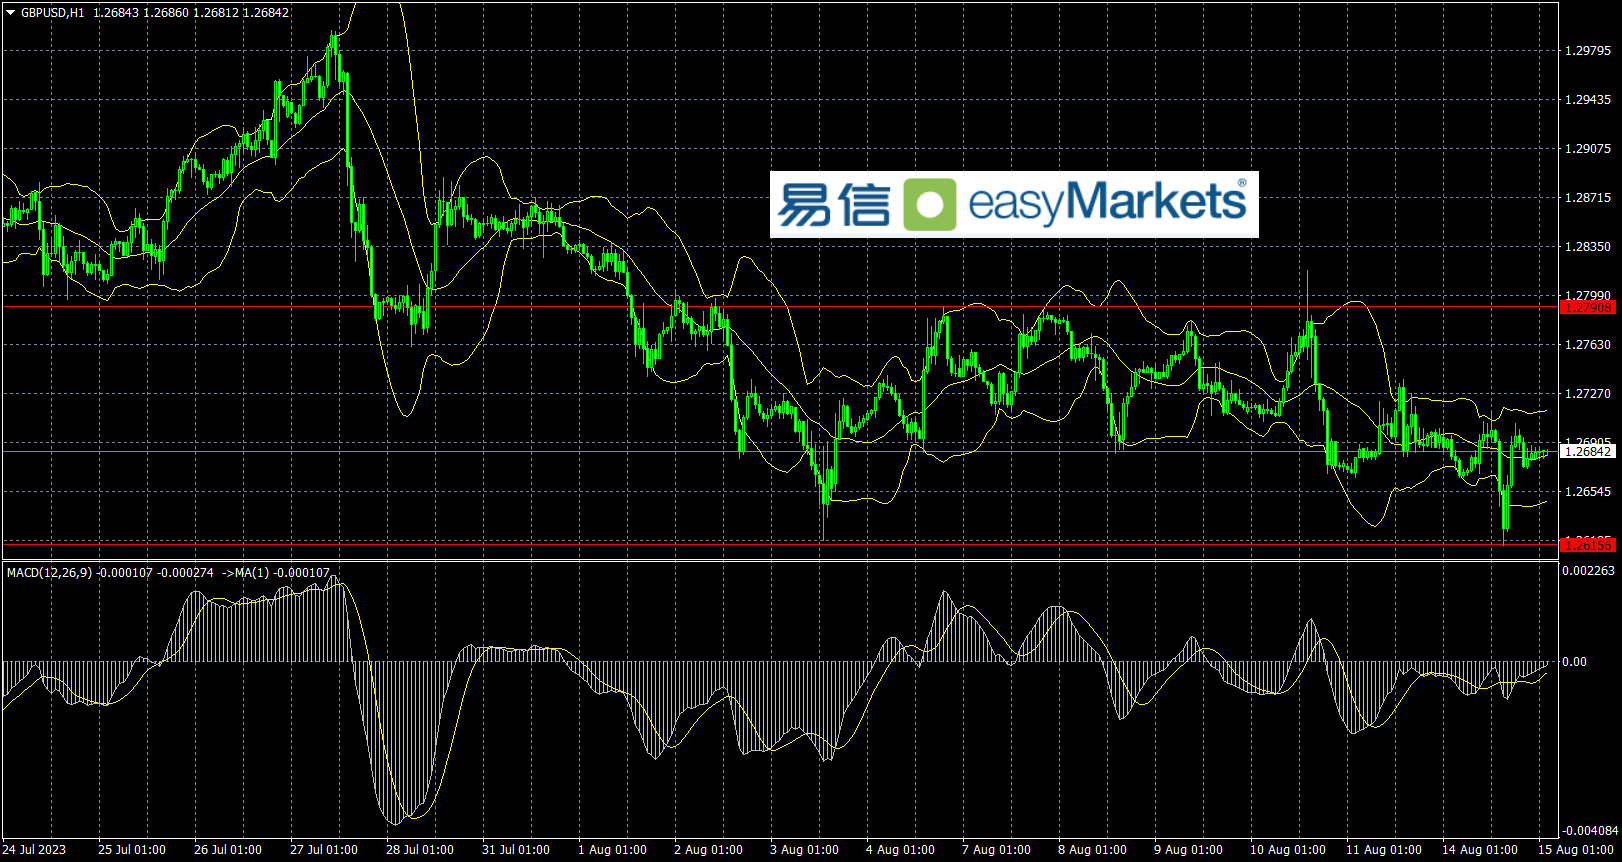Click the GBPUSD,H1 symbol title
The width and height of the screenshot is (1622, 862).
click(x=53, y=13)
